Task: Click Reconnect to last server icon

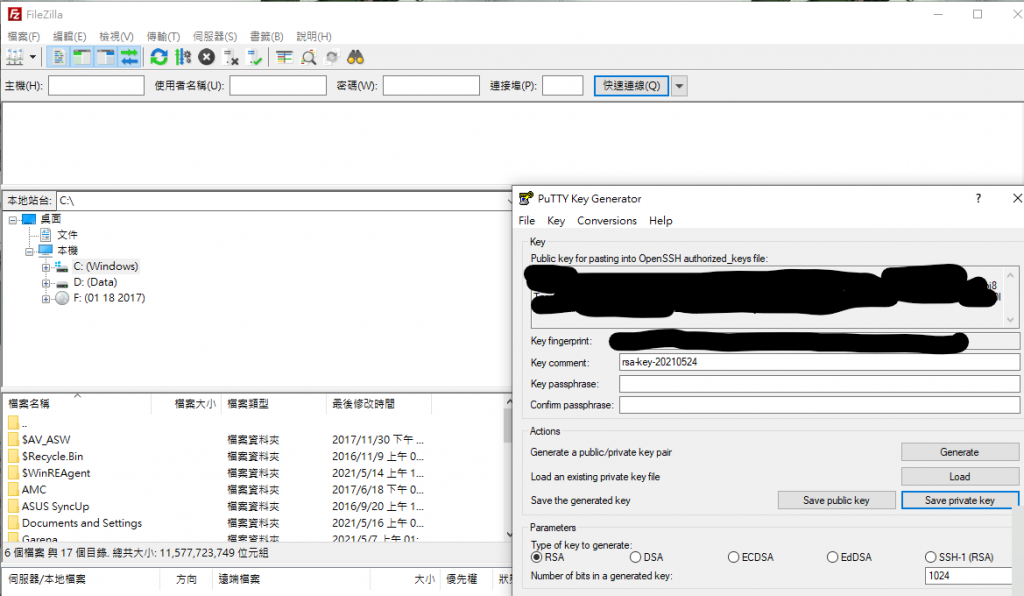Action: pos(255,57)
